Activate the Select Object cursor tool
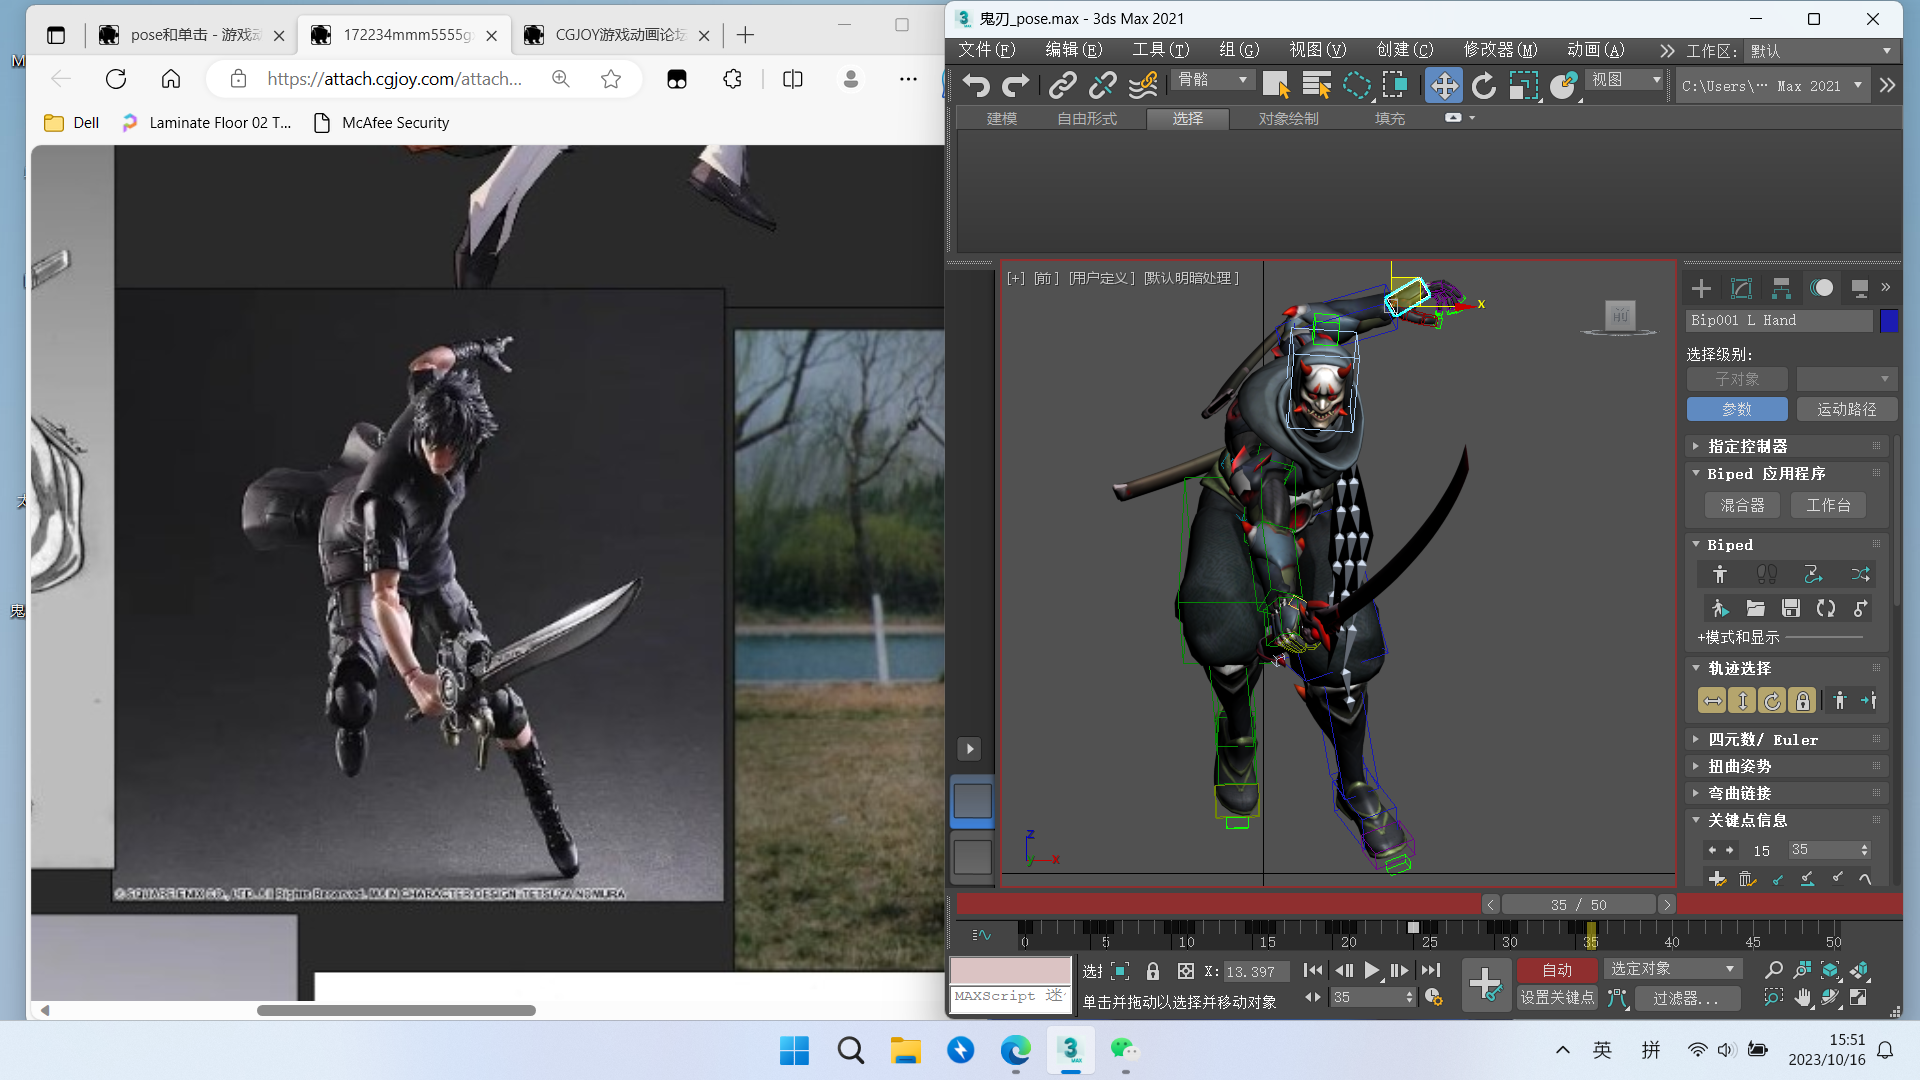1920x1080 pixels. tap(1276, 86)
